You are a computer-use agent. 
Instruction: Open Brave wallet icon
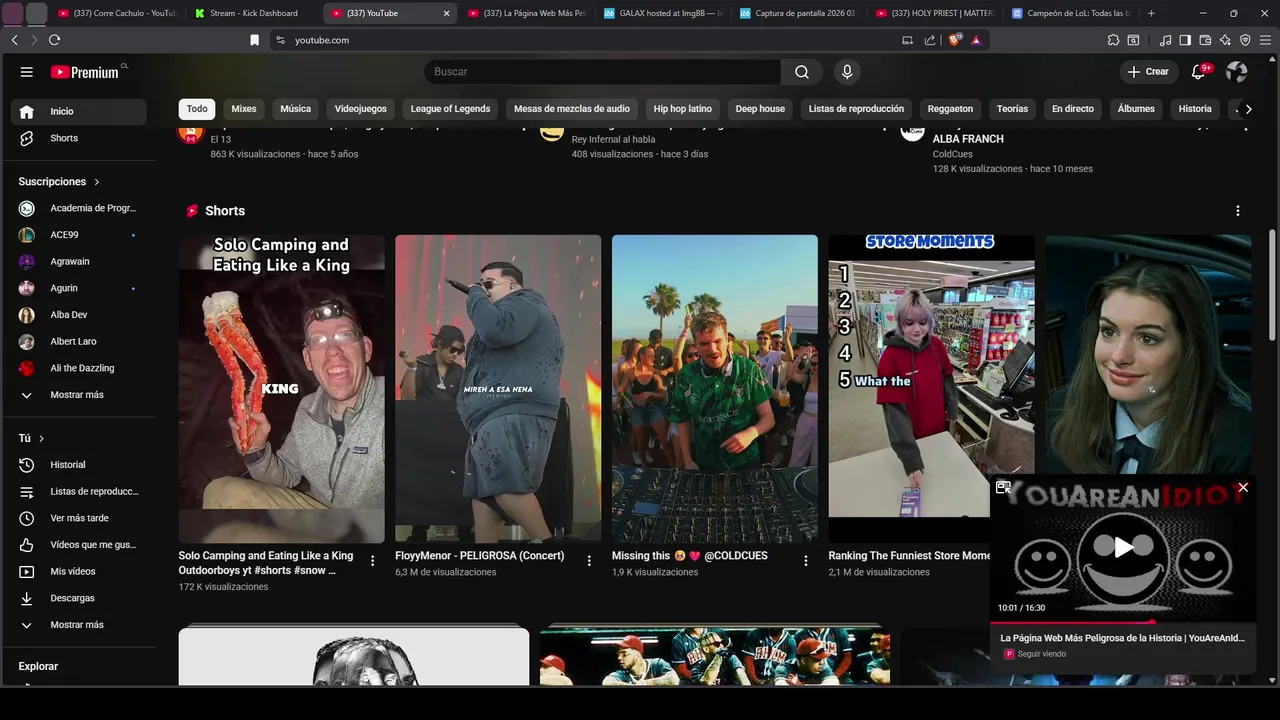tap(1205, 40)
